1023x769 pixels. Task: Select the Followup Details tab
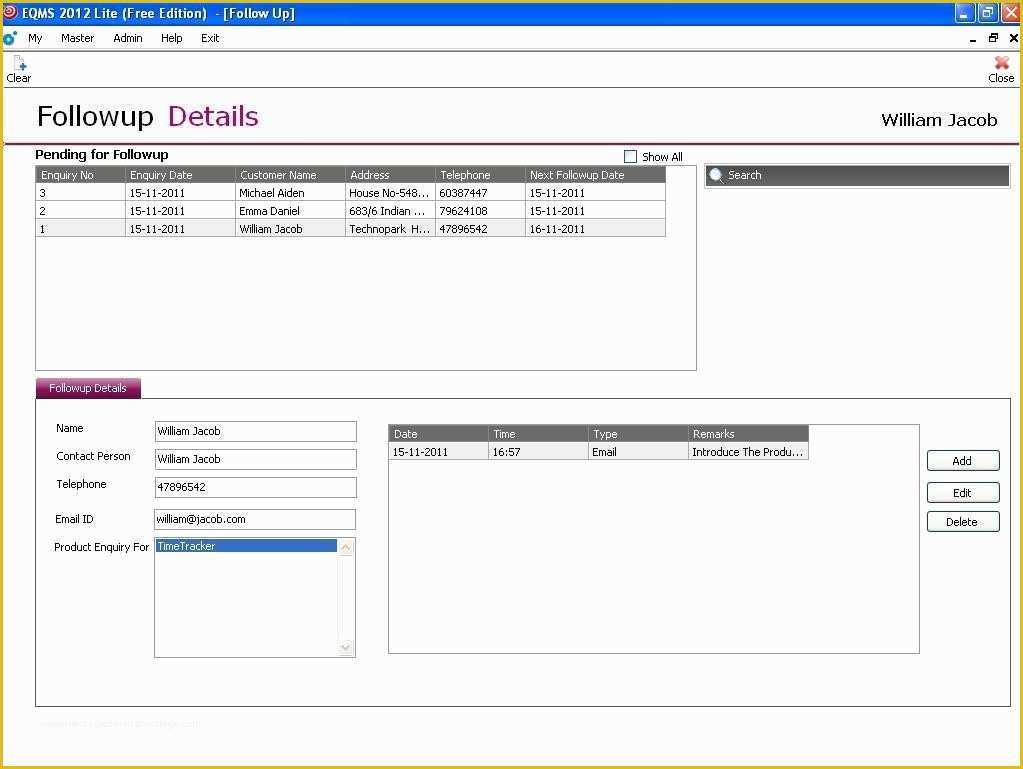tap(88, 388)
